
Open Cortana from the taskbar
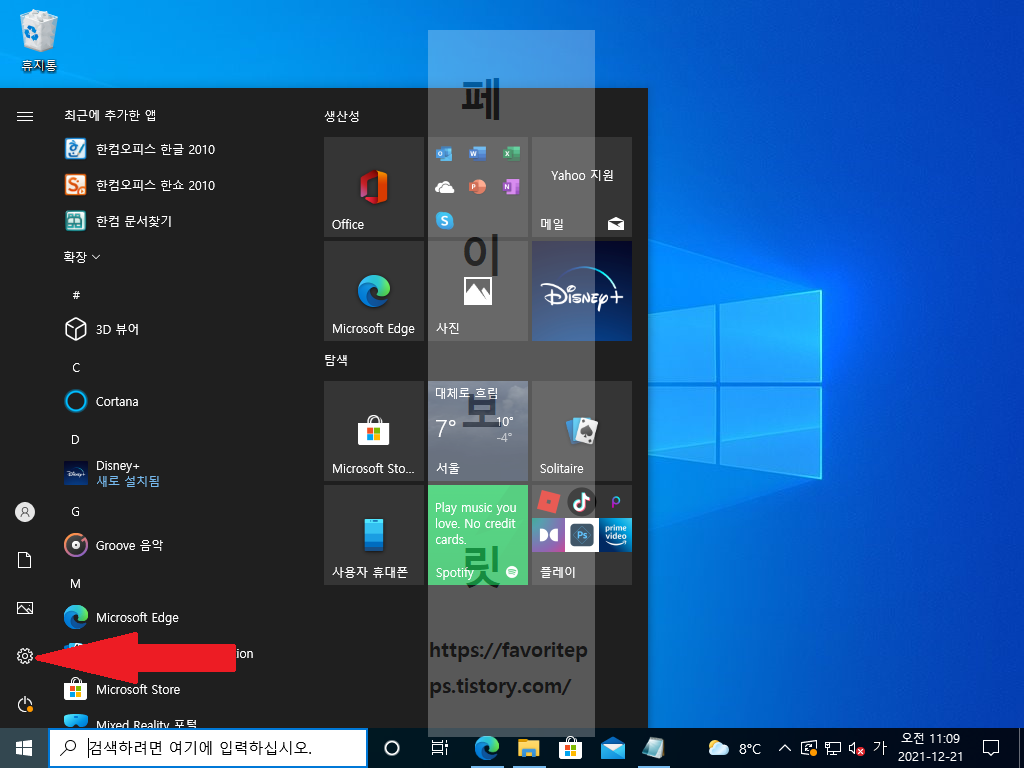pos(391,748)
